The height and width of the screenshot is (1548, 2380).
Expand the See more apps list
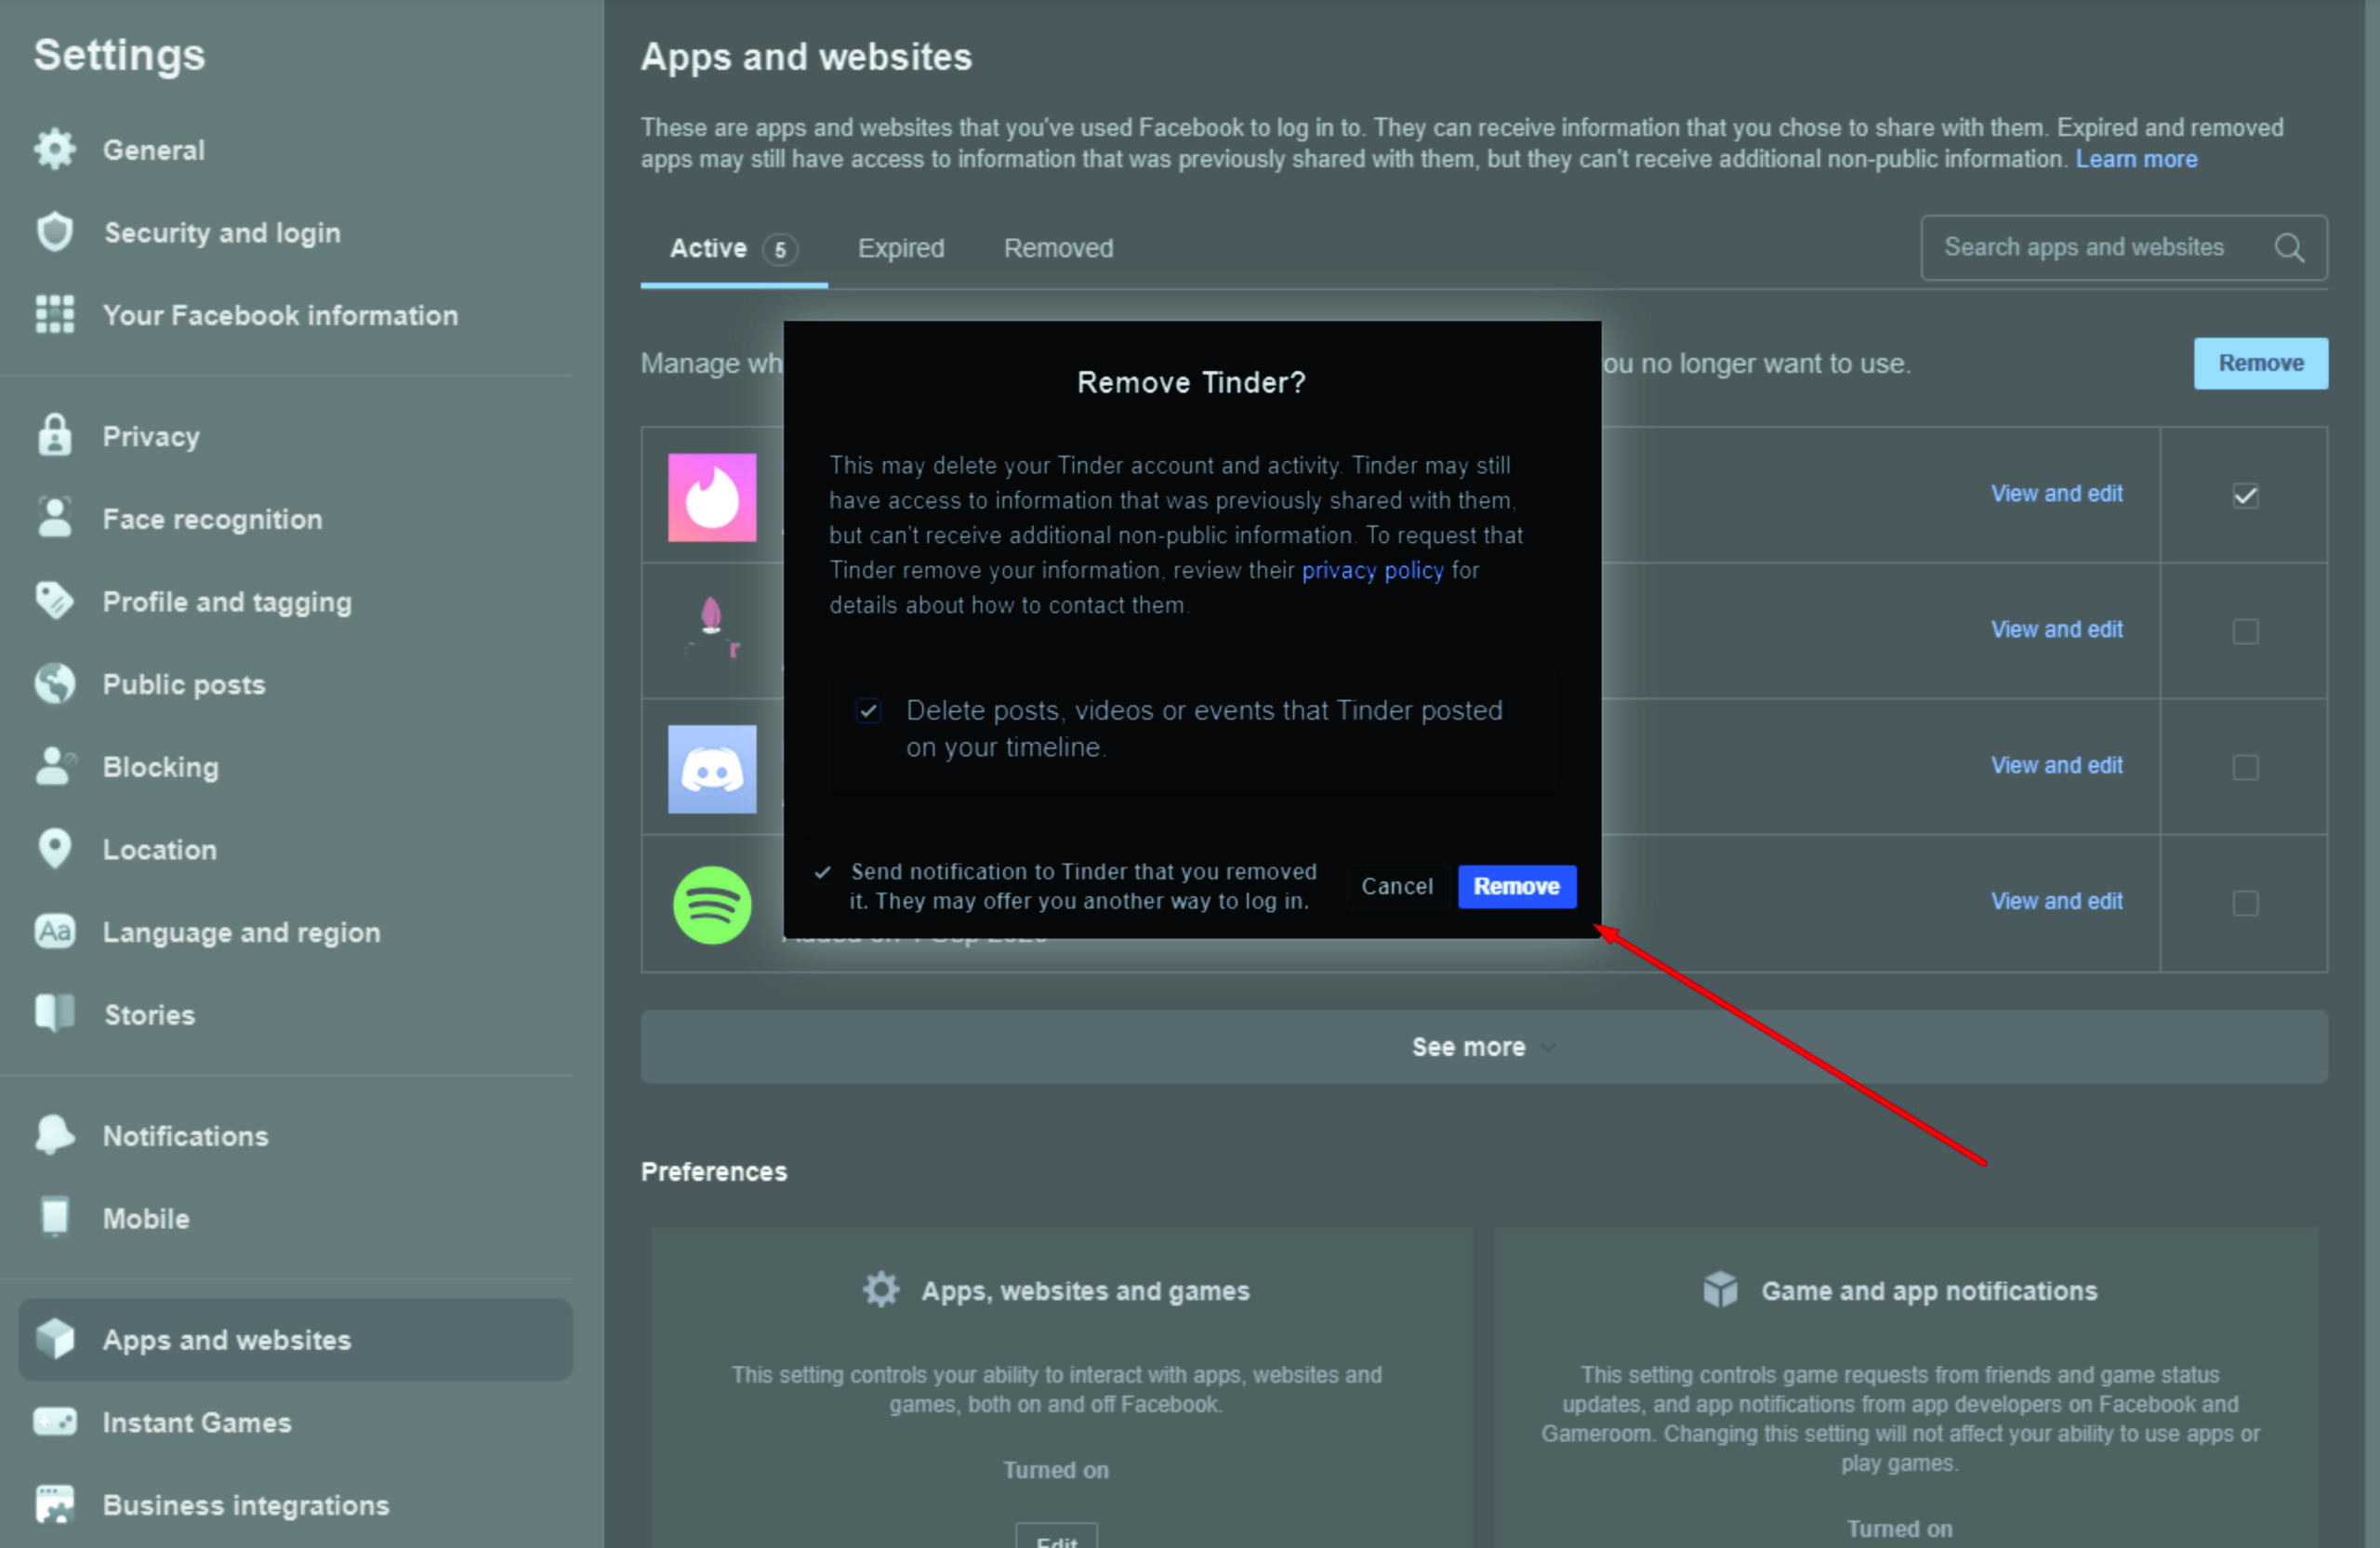1484,1046
